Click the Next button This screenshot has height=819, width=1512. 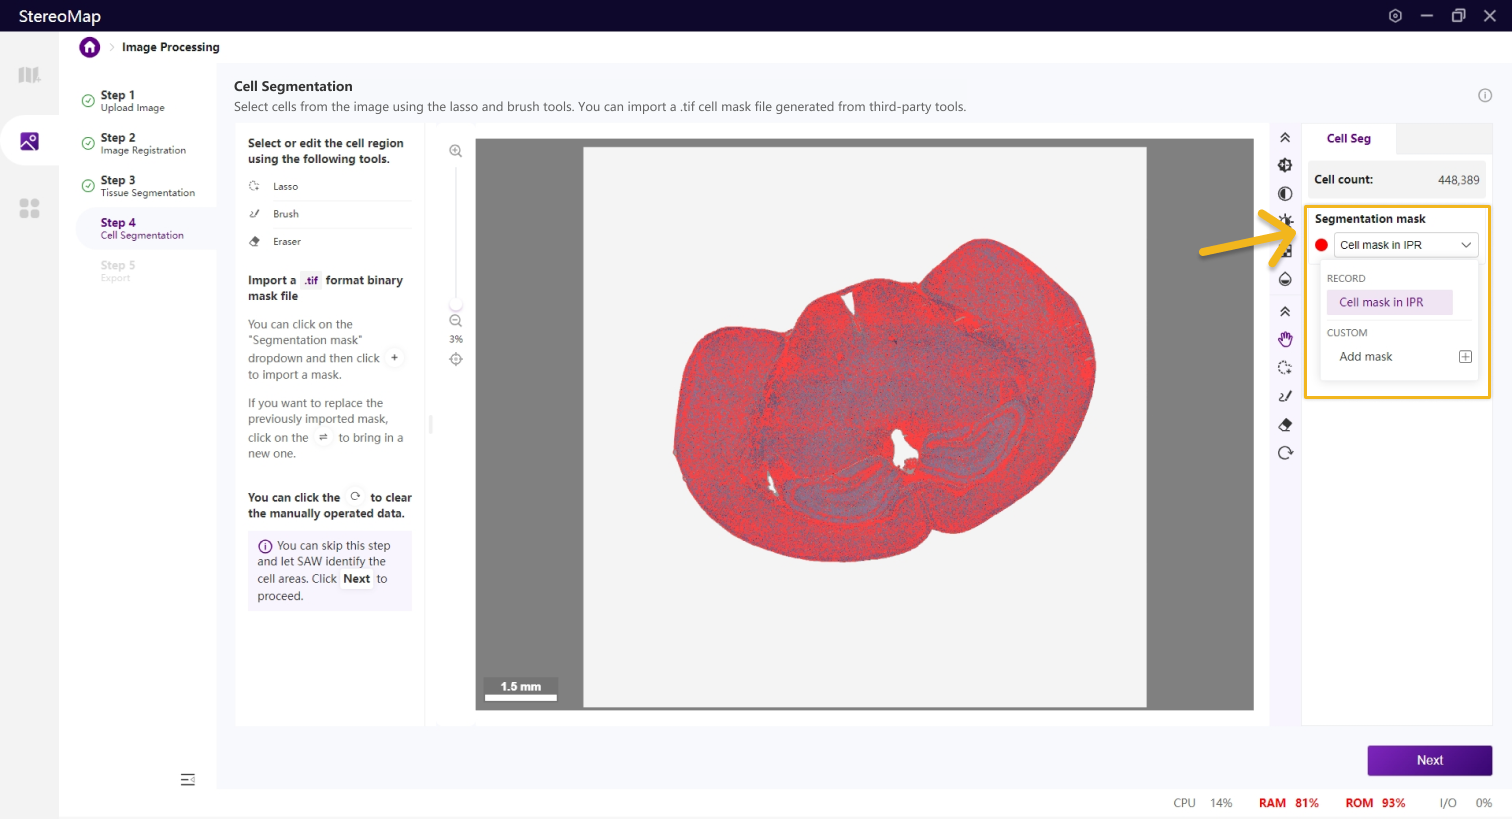coord(1429,760)
